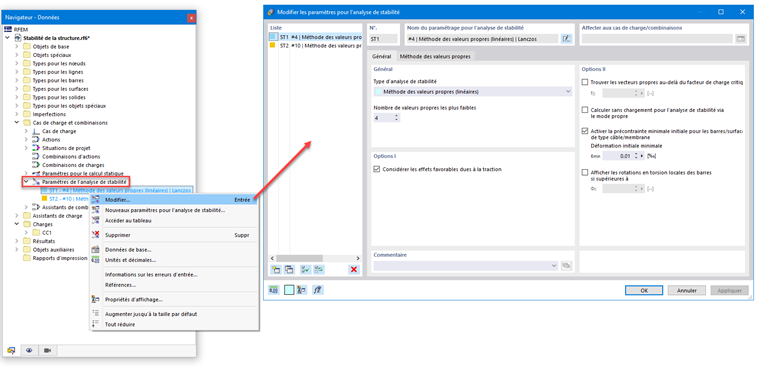Viewport: 760px width, 370px height.
Task: Click the invert selection icon below the list
Action: pyautogui.click(x=319, y=270)
